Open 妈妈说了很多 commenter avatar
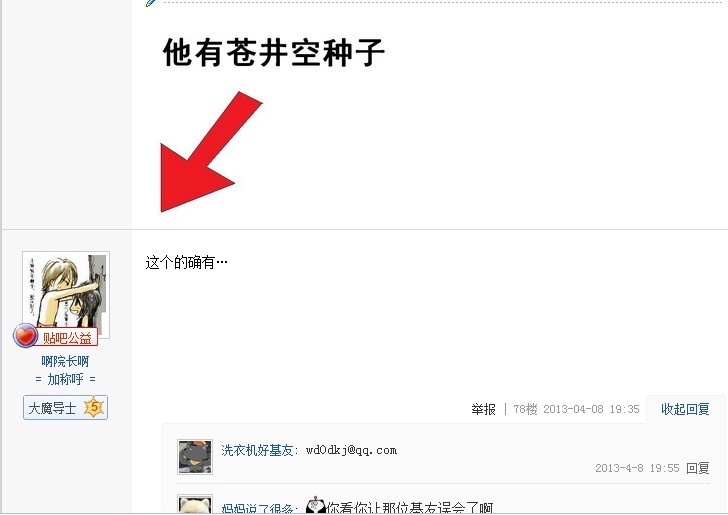Screen dimensions: 728x515 point(195,504)
